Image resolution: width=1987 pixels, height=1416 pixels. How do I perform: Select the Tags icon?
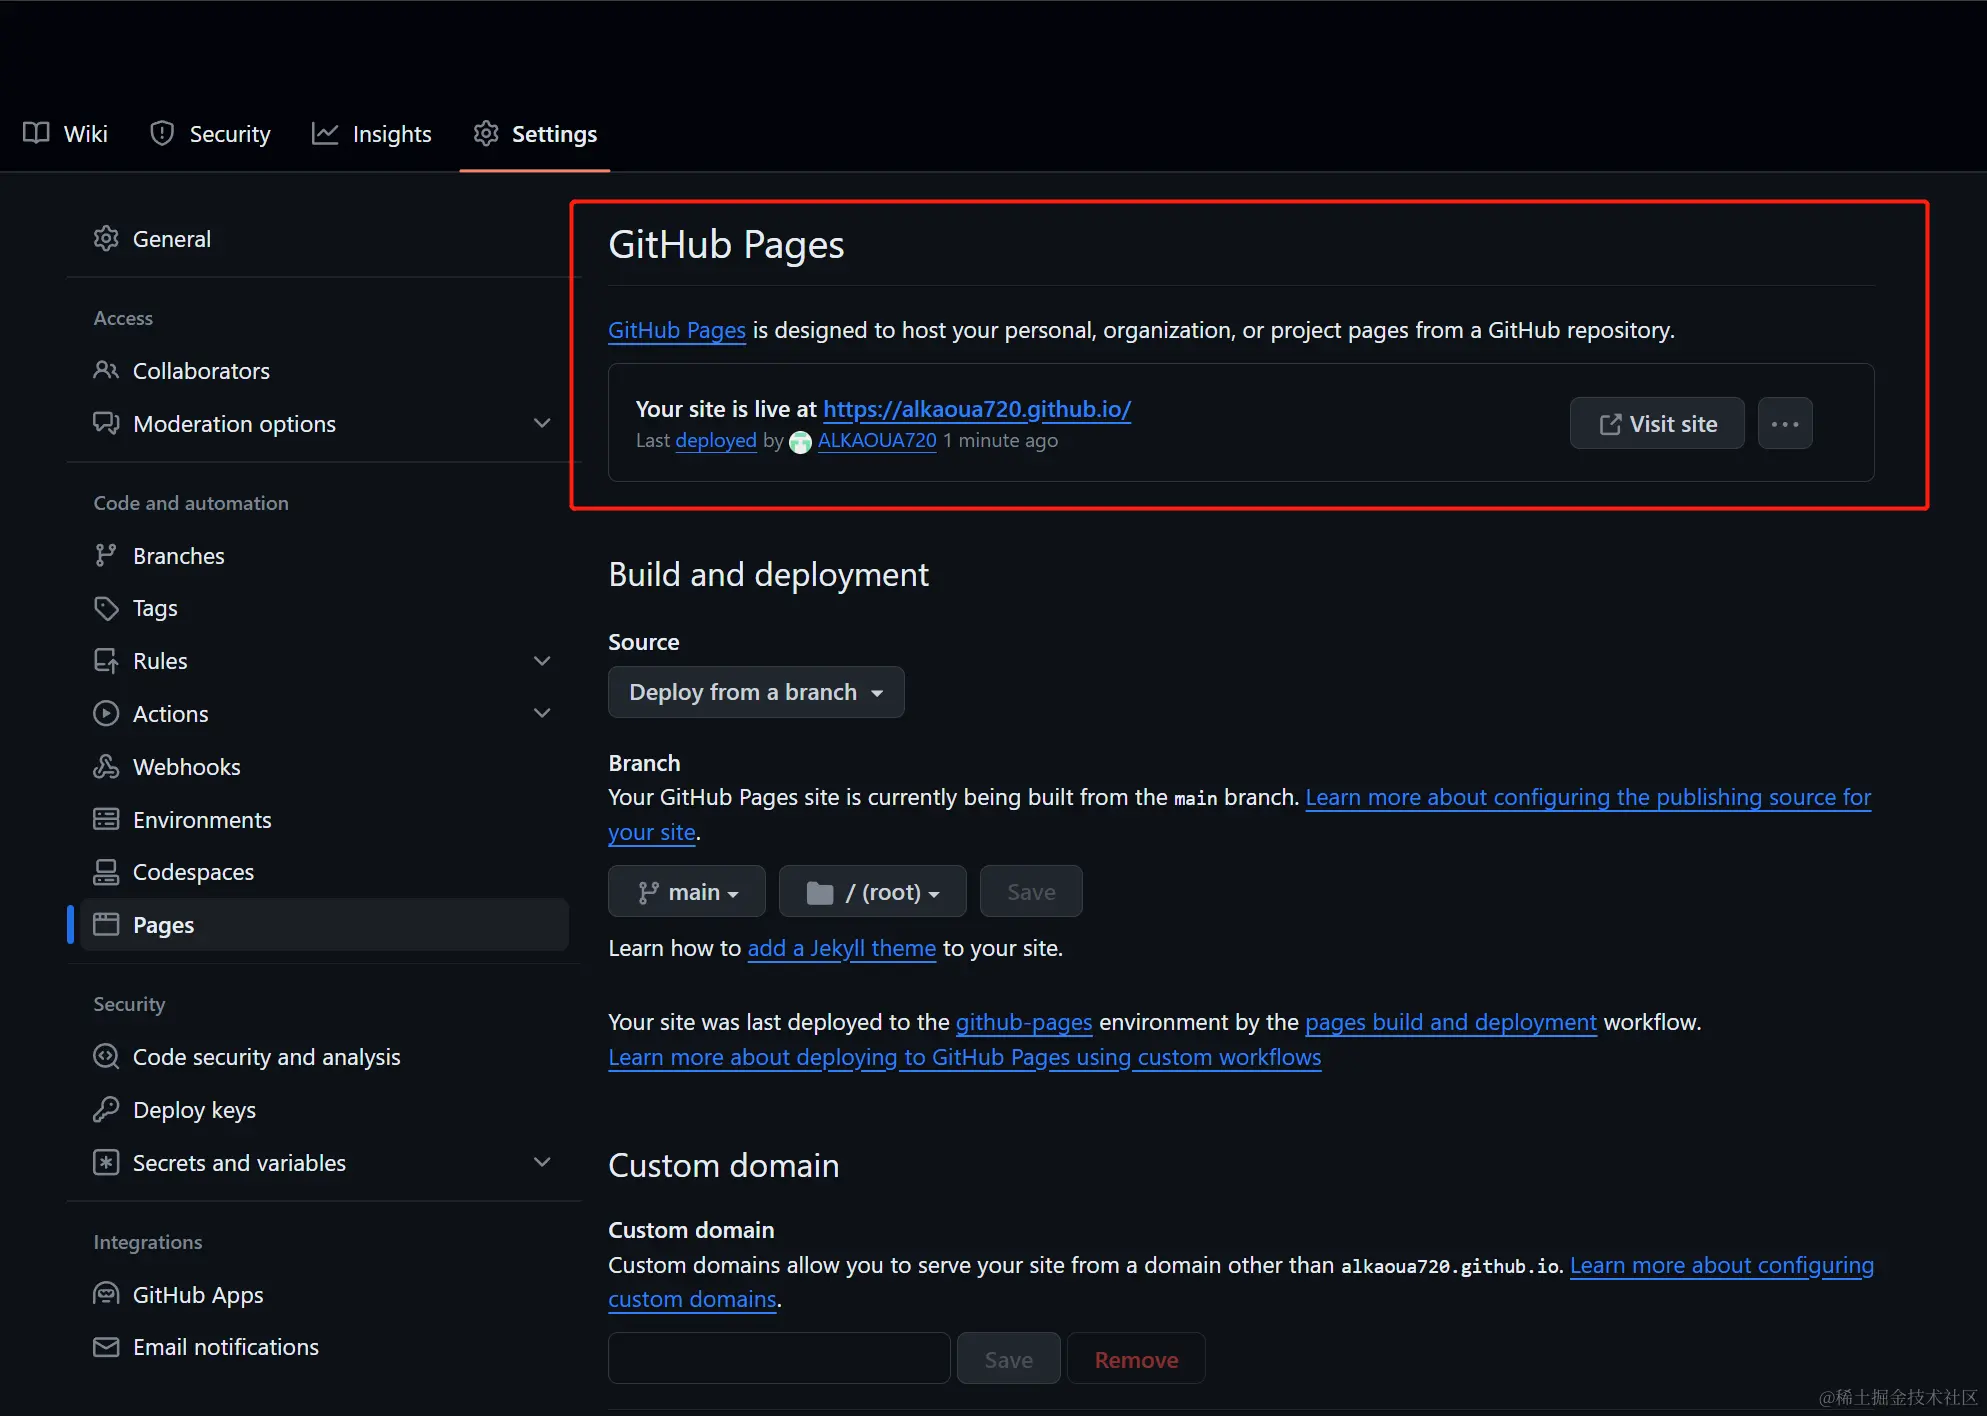coord(107,607)
